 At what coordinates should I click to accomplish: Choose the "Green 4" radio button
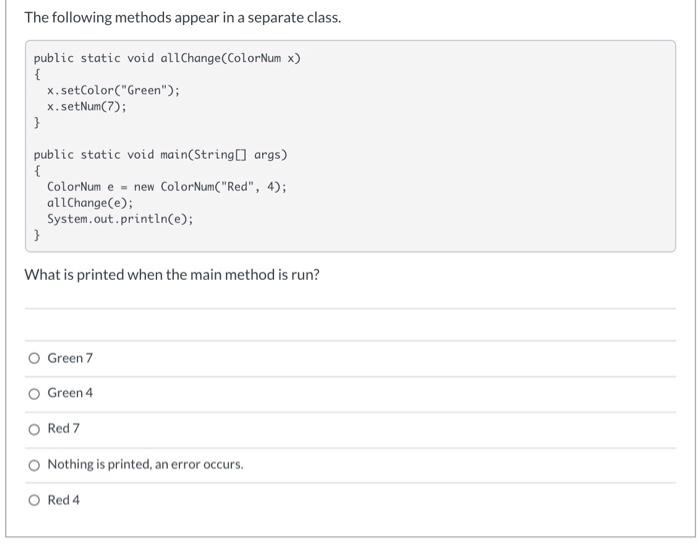click(35, 393)
